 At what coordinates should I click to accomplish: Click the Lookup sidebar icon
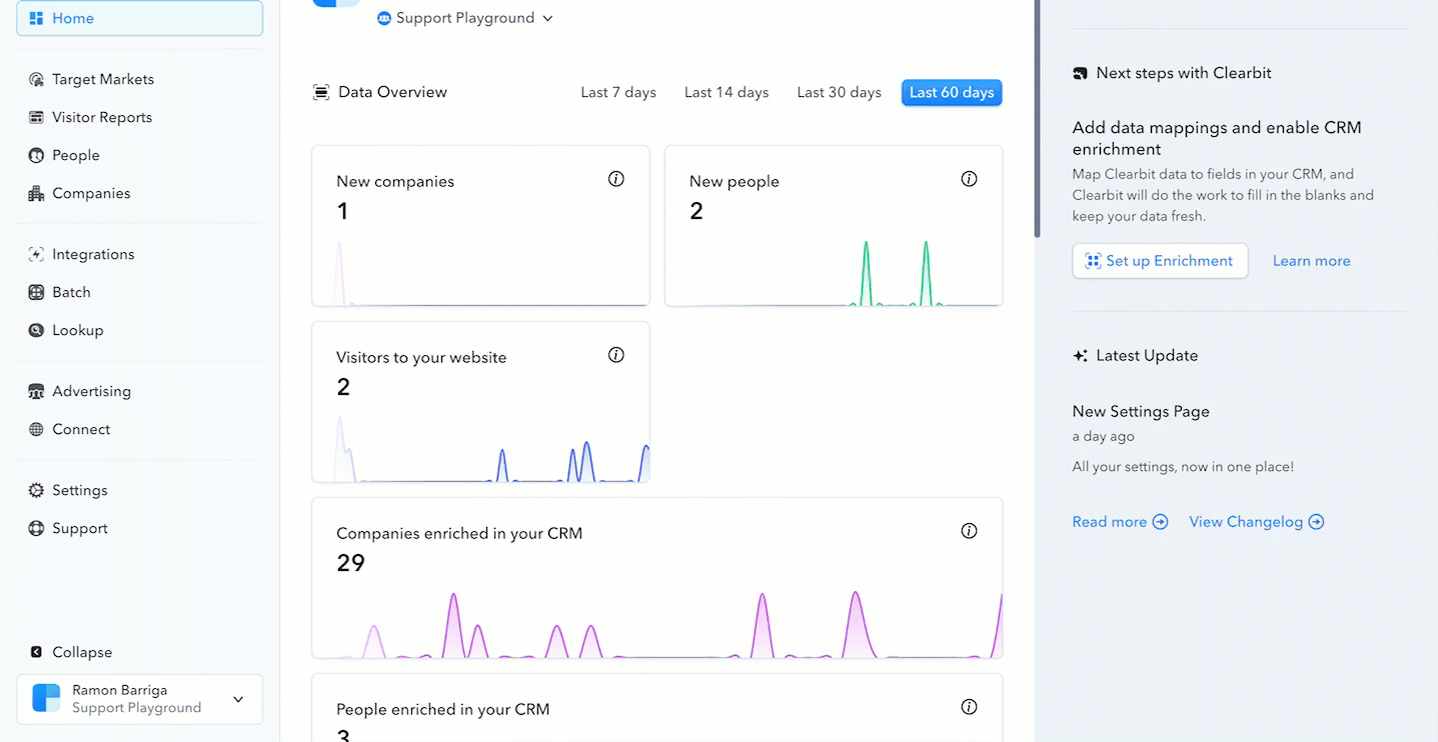click(37, 330)
